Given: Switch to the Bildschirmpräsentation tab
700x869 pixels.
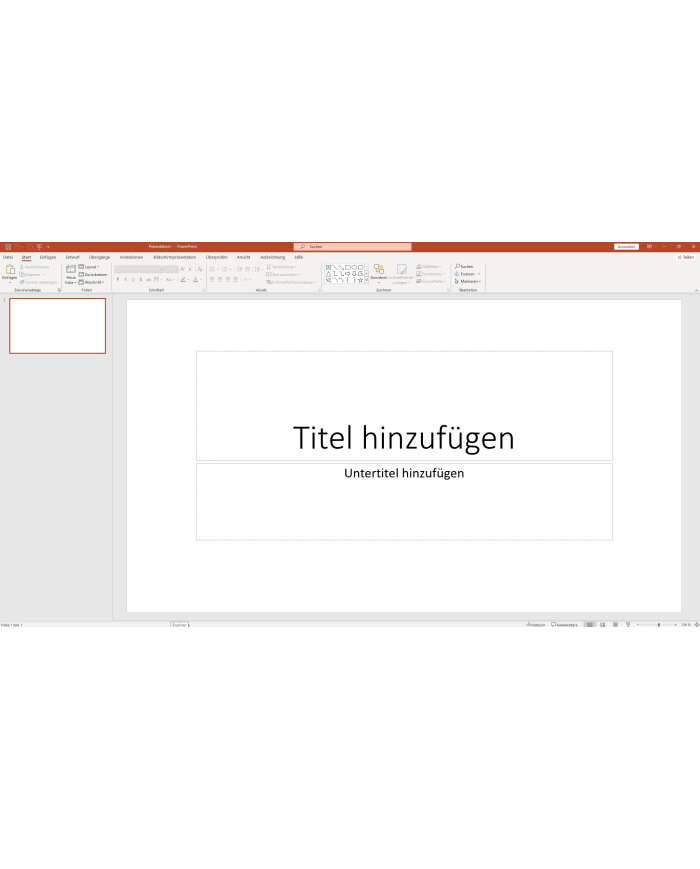Looking at the screenshot, I should click(x=175, y=257).
